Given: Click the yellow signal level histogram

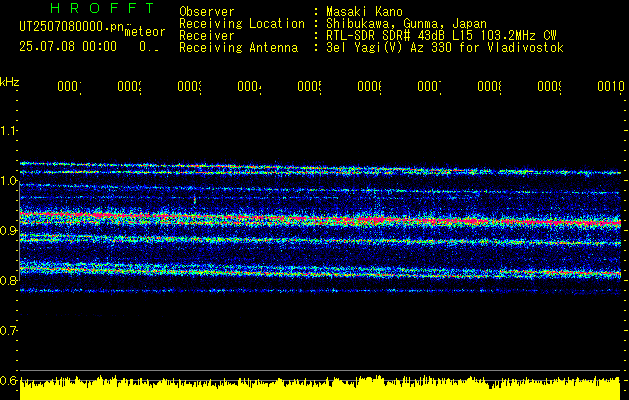Looking at the screenshot, I should coord(320,388).
